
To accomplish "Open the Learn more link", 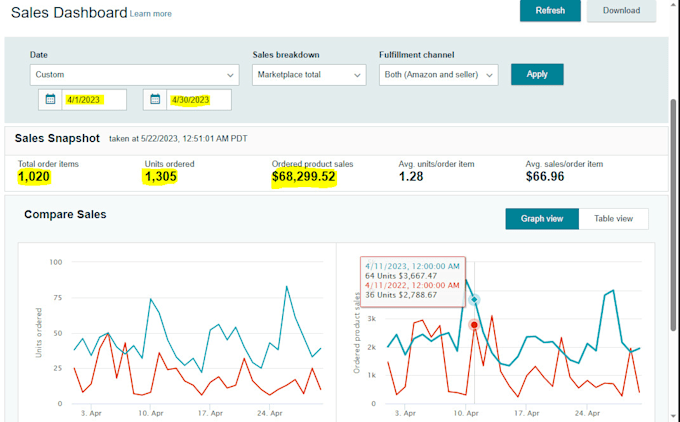I will [x=150, y=14].
